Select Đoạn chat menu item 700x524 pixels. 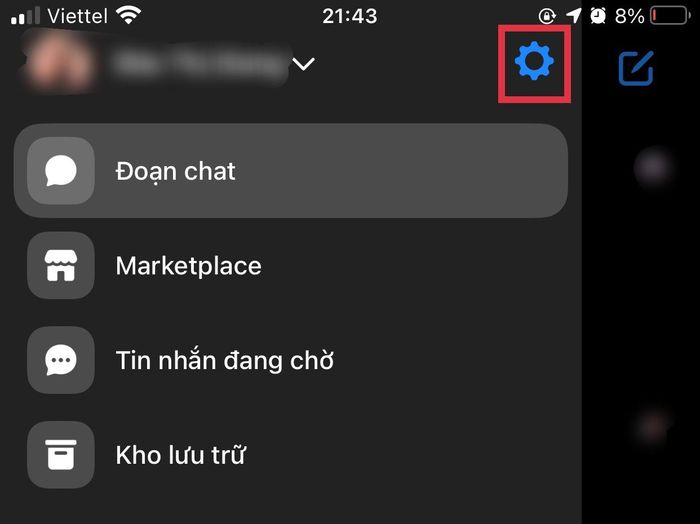click(x=291, y=171)
